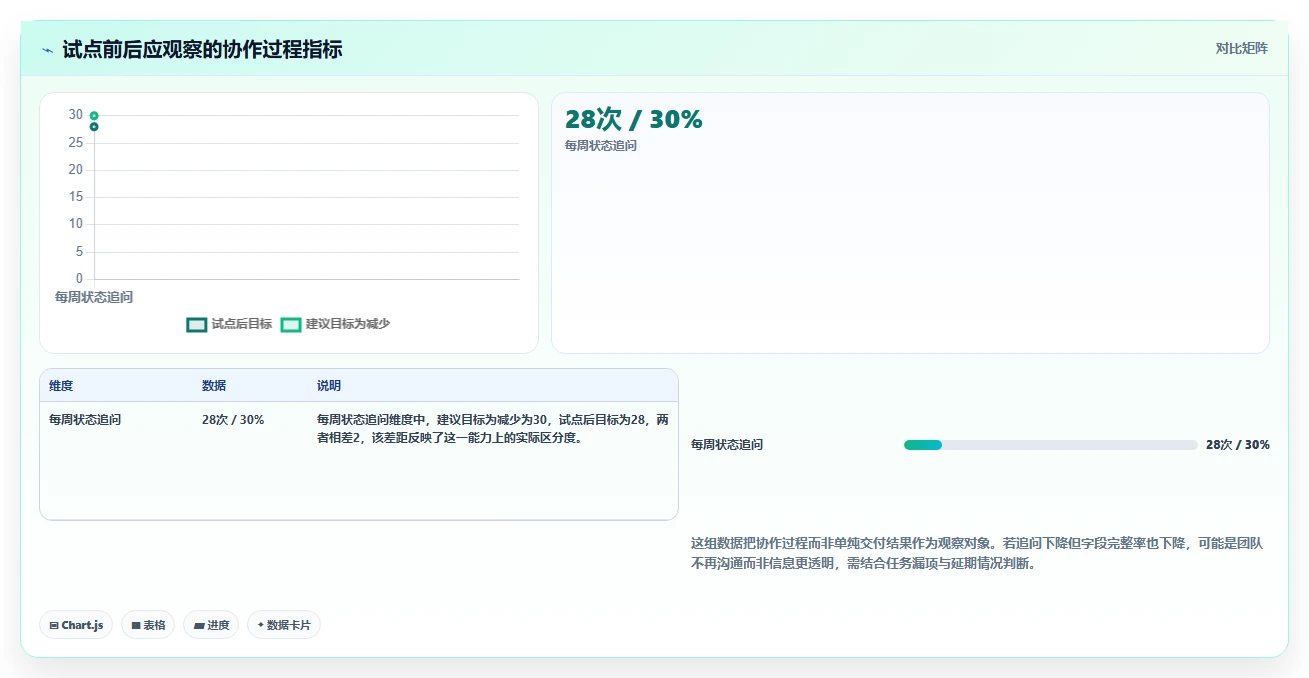Click the summary paragraph starting 这组数据
Viewport: 1309px width, 678px height.
977,553
